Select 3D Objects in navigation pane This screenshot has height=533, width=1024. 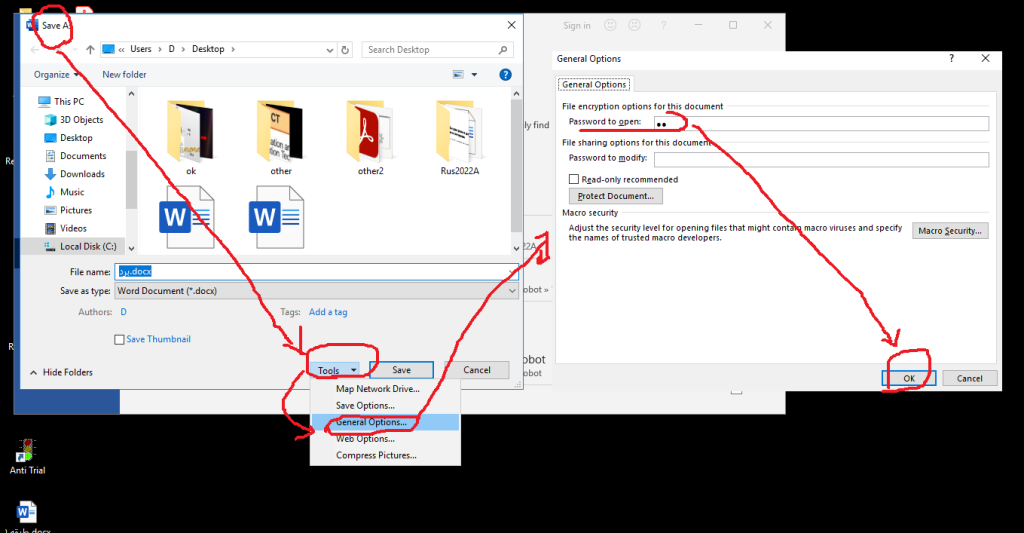tap(80, 120)
